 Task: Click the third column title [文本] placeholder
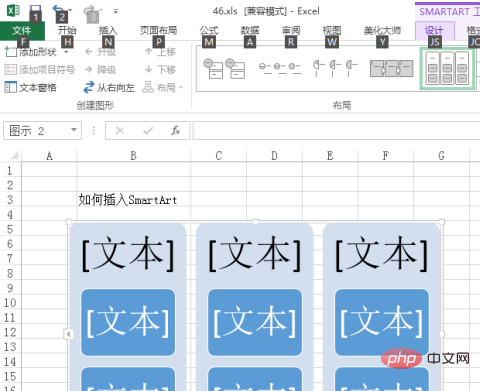tap(382, 254)
